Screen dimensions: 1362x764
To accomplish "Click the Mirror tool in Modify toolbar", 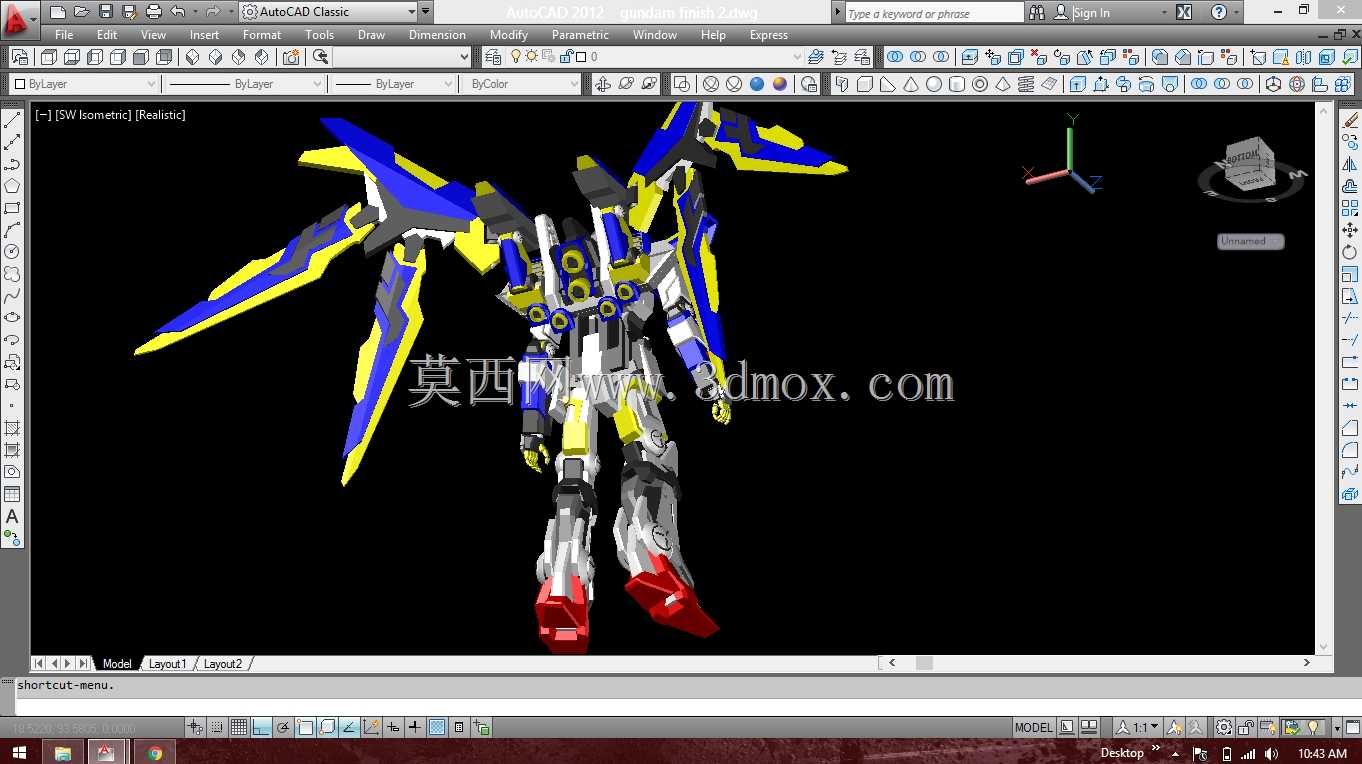I will tap(1350, 164).
